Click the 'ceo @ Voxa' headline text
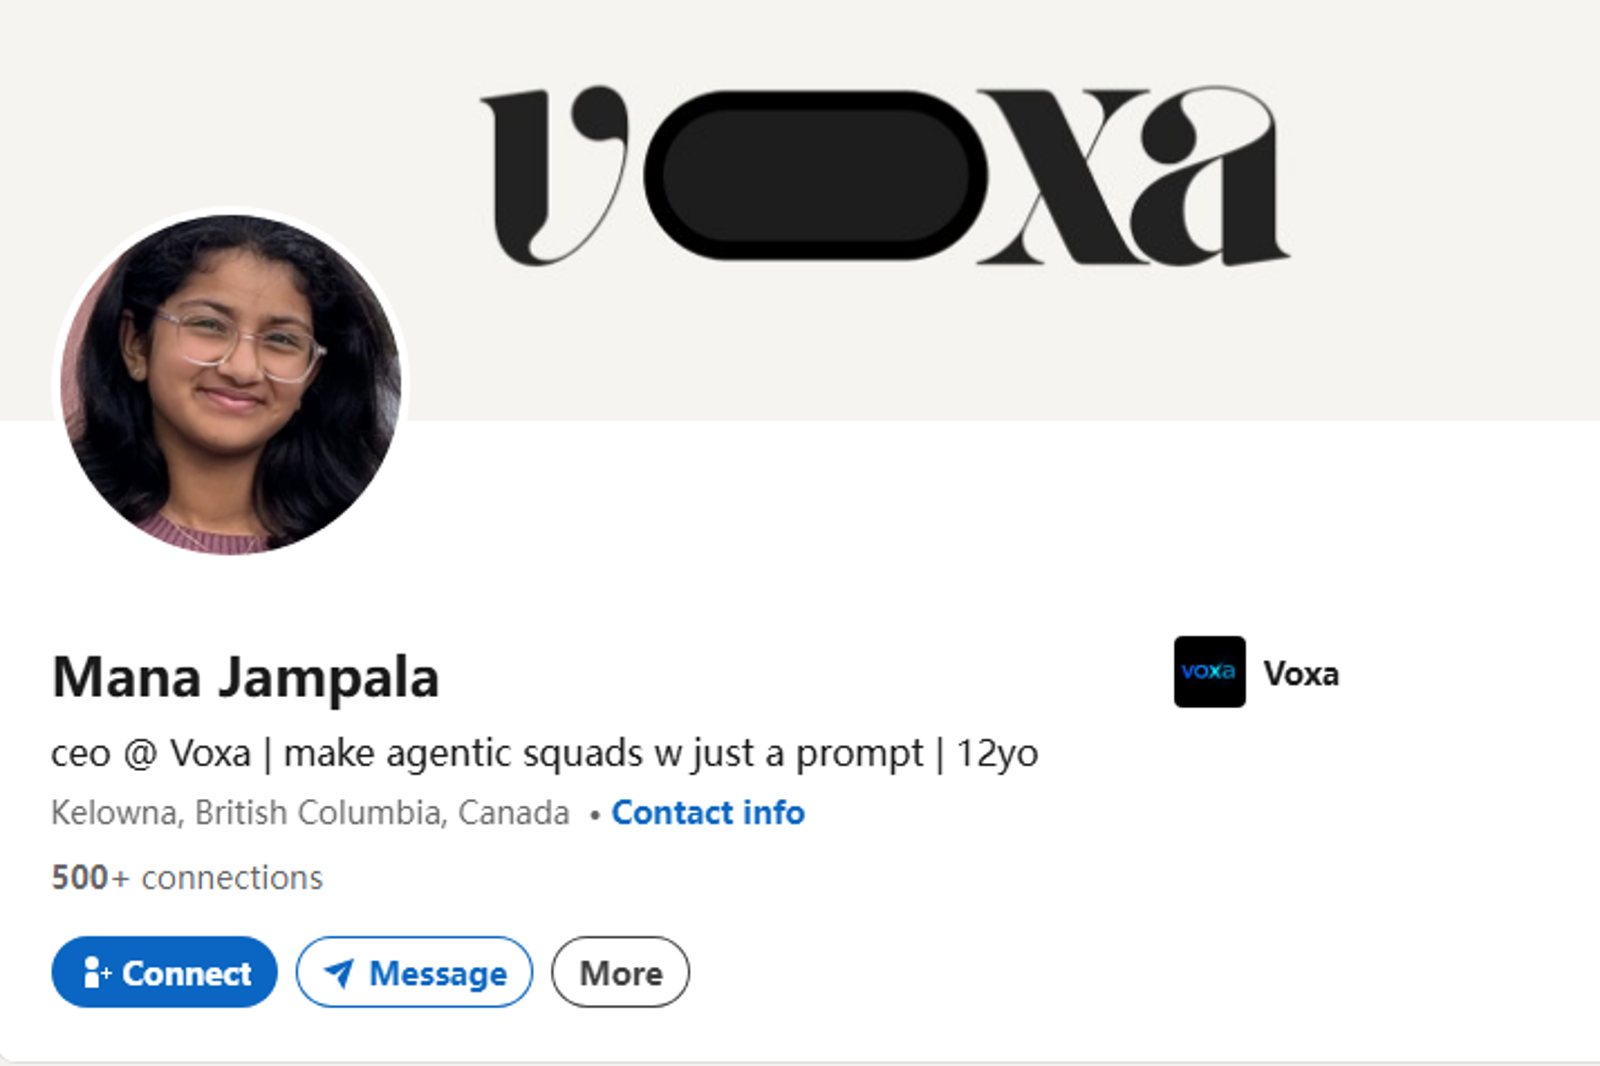Screen dimensions: 1600x1066 [151, 753]
